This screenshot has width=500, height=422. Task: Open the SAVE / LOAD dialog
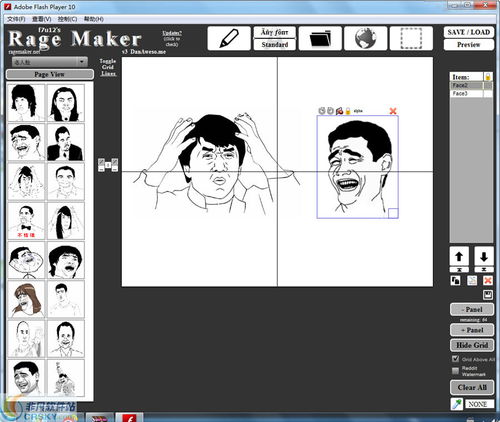(x=469, y=32)
